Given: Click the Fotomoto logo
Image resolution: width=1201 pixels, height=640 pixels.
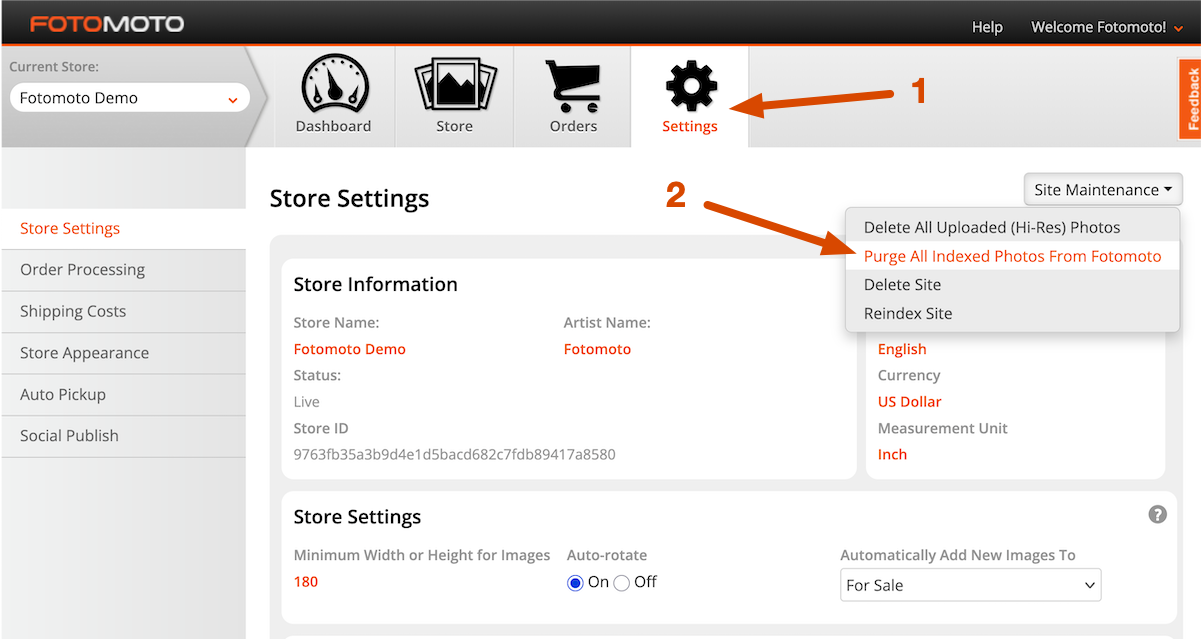Looking at the screenshot, I should [106, 23].
